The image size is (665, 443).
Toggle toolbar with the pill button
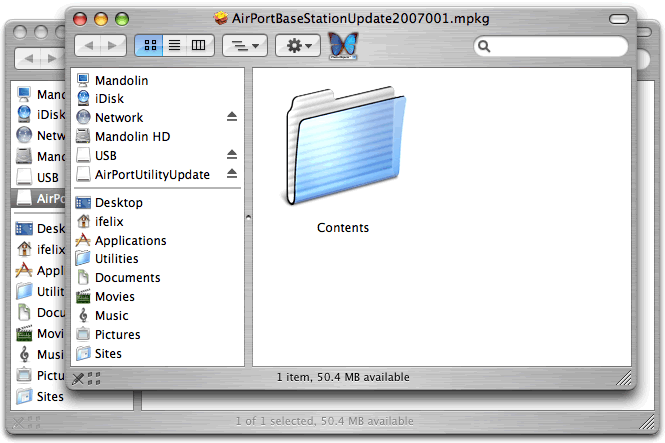point(619,19)
